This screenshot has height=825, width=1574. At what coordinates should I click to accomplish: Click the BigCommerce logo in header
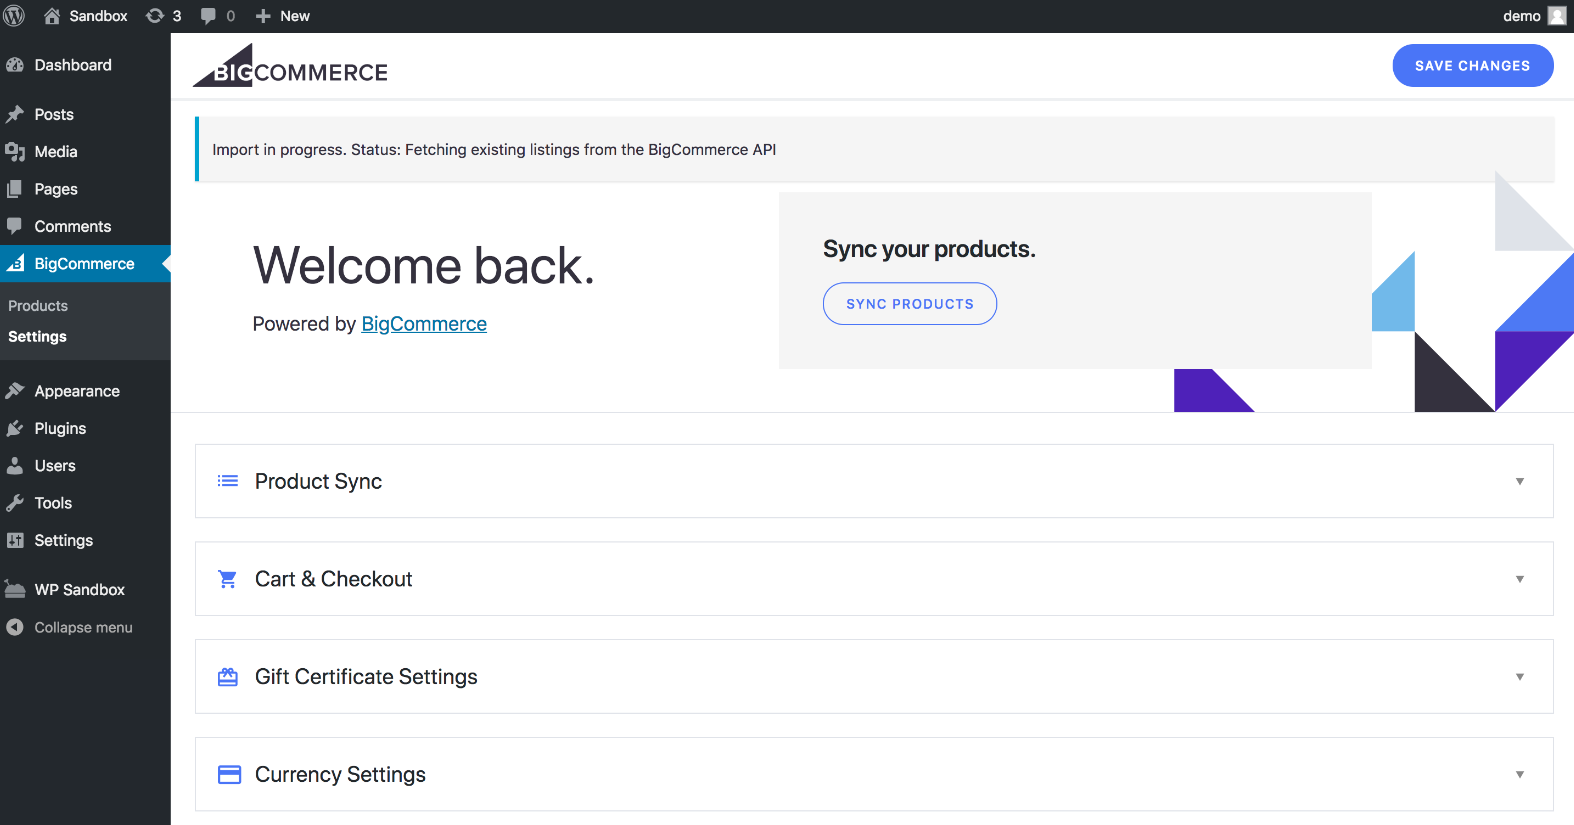[x=290, y=67]
